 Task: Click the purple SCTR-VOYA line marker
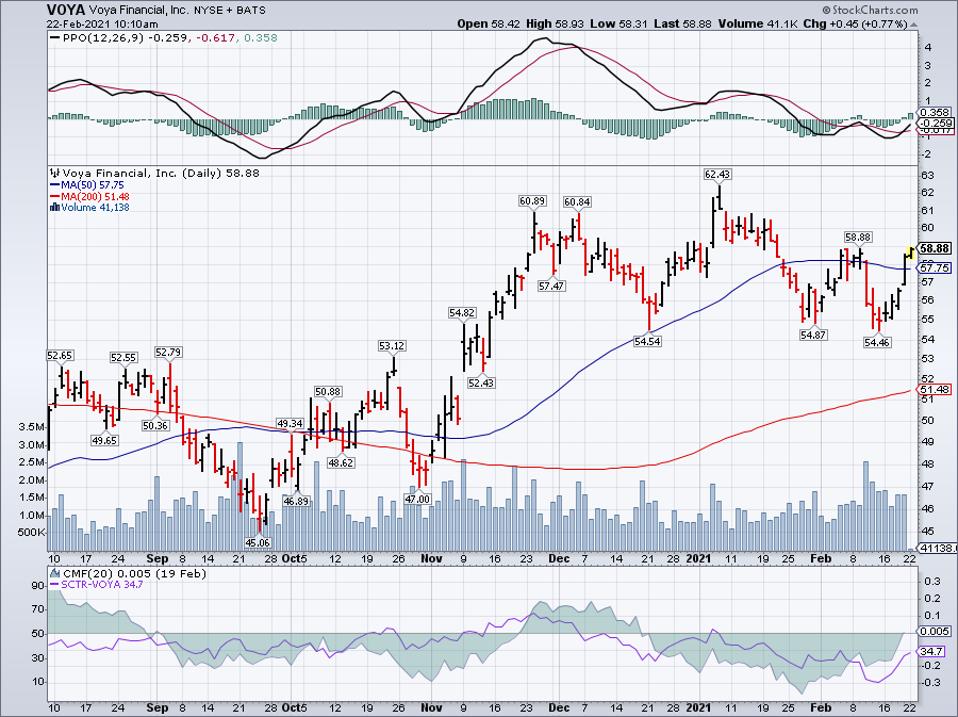tap(54, 585)
